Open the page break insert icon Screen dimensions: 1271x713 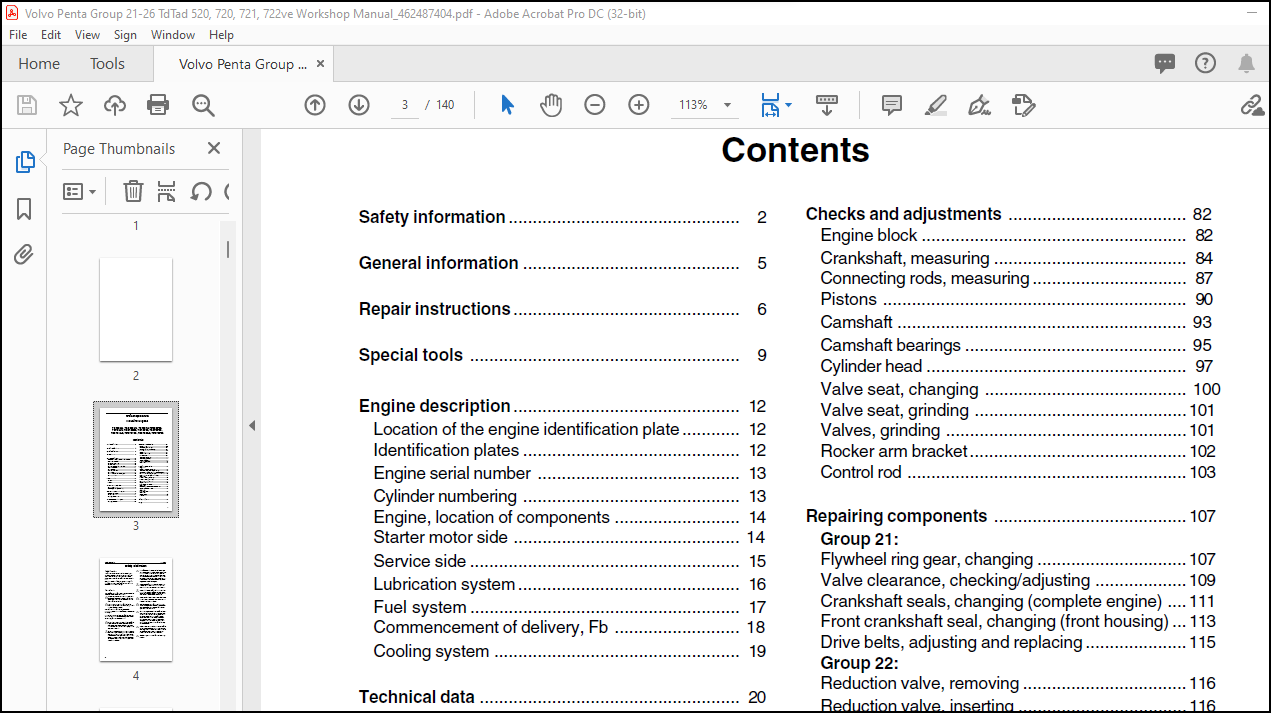(167, 191)
